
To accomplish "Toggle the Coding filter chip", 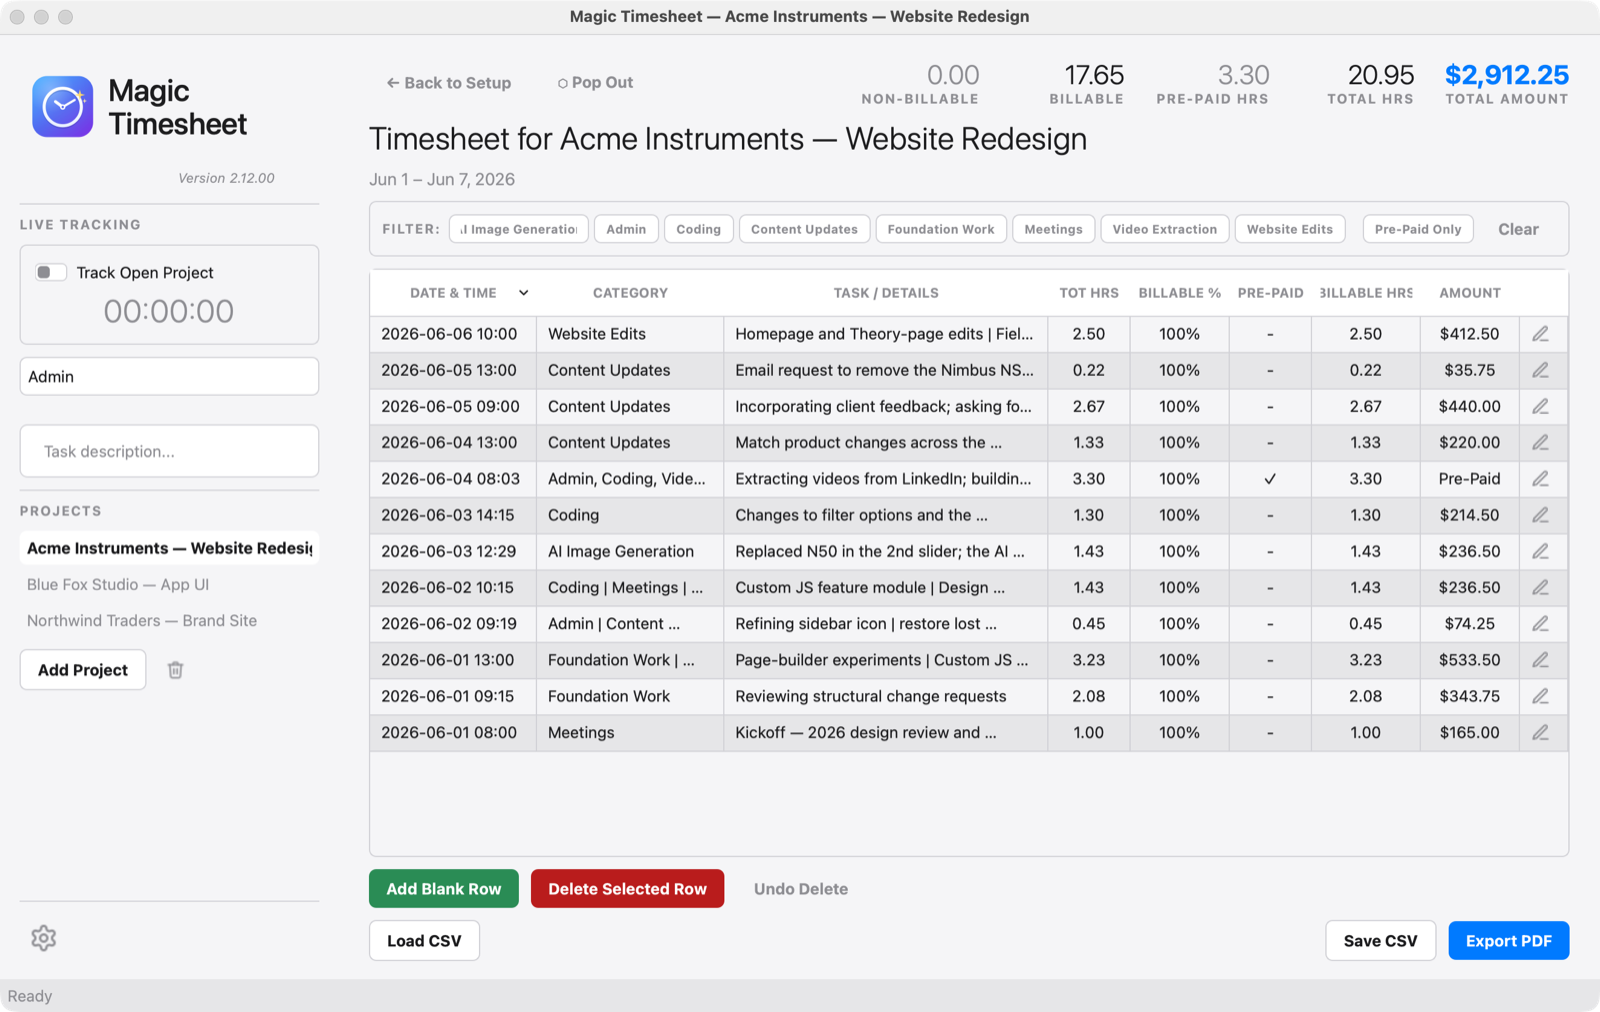I will (x=698, y=229).
